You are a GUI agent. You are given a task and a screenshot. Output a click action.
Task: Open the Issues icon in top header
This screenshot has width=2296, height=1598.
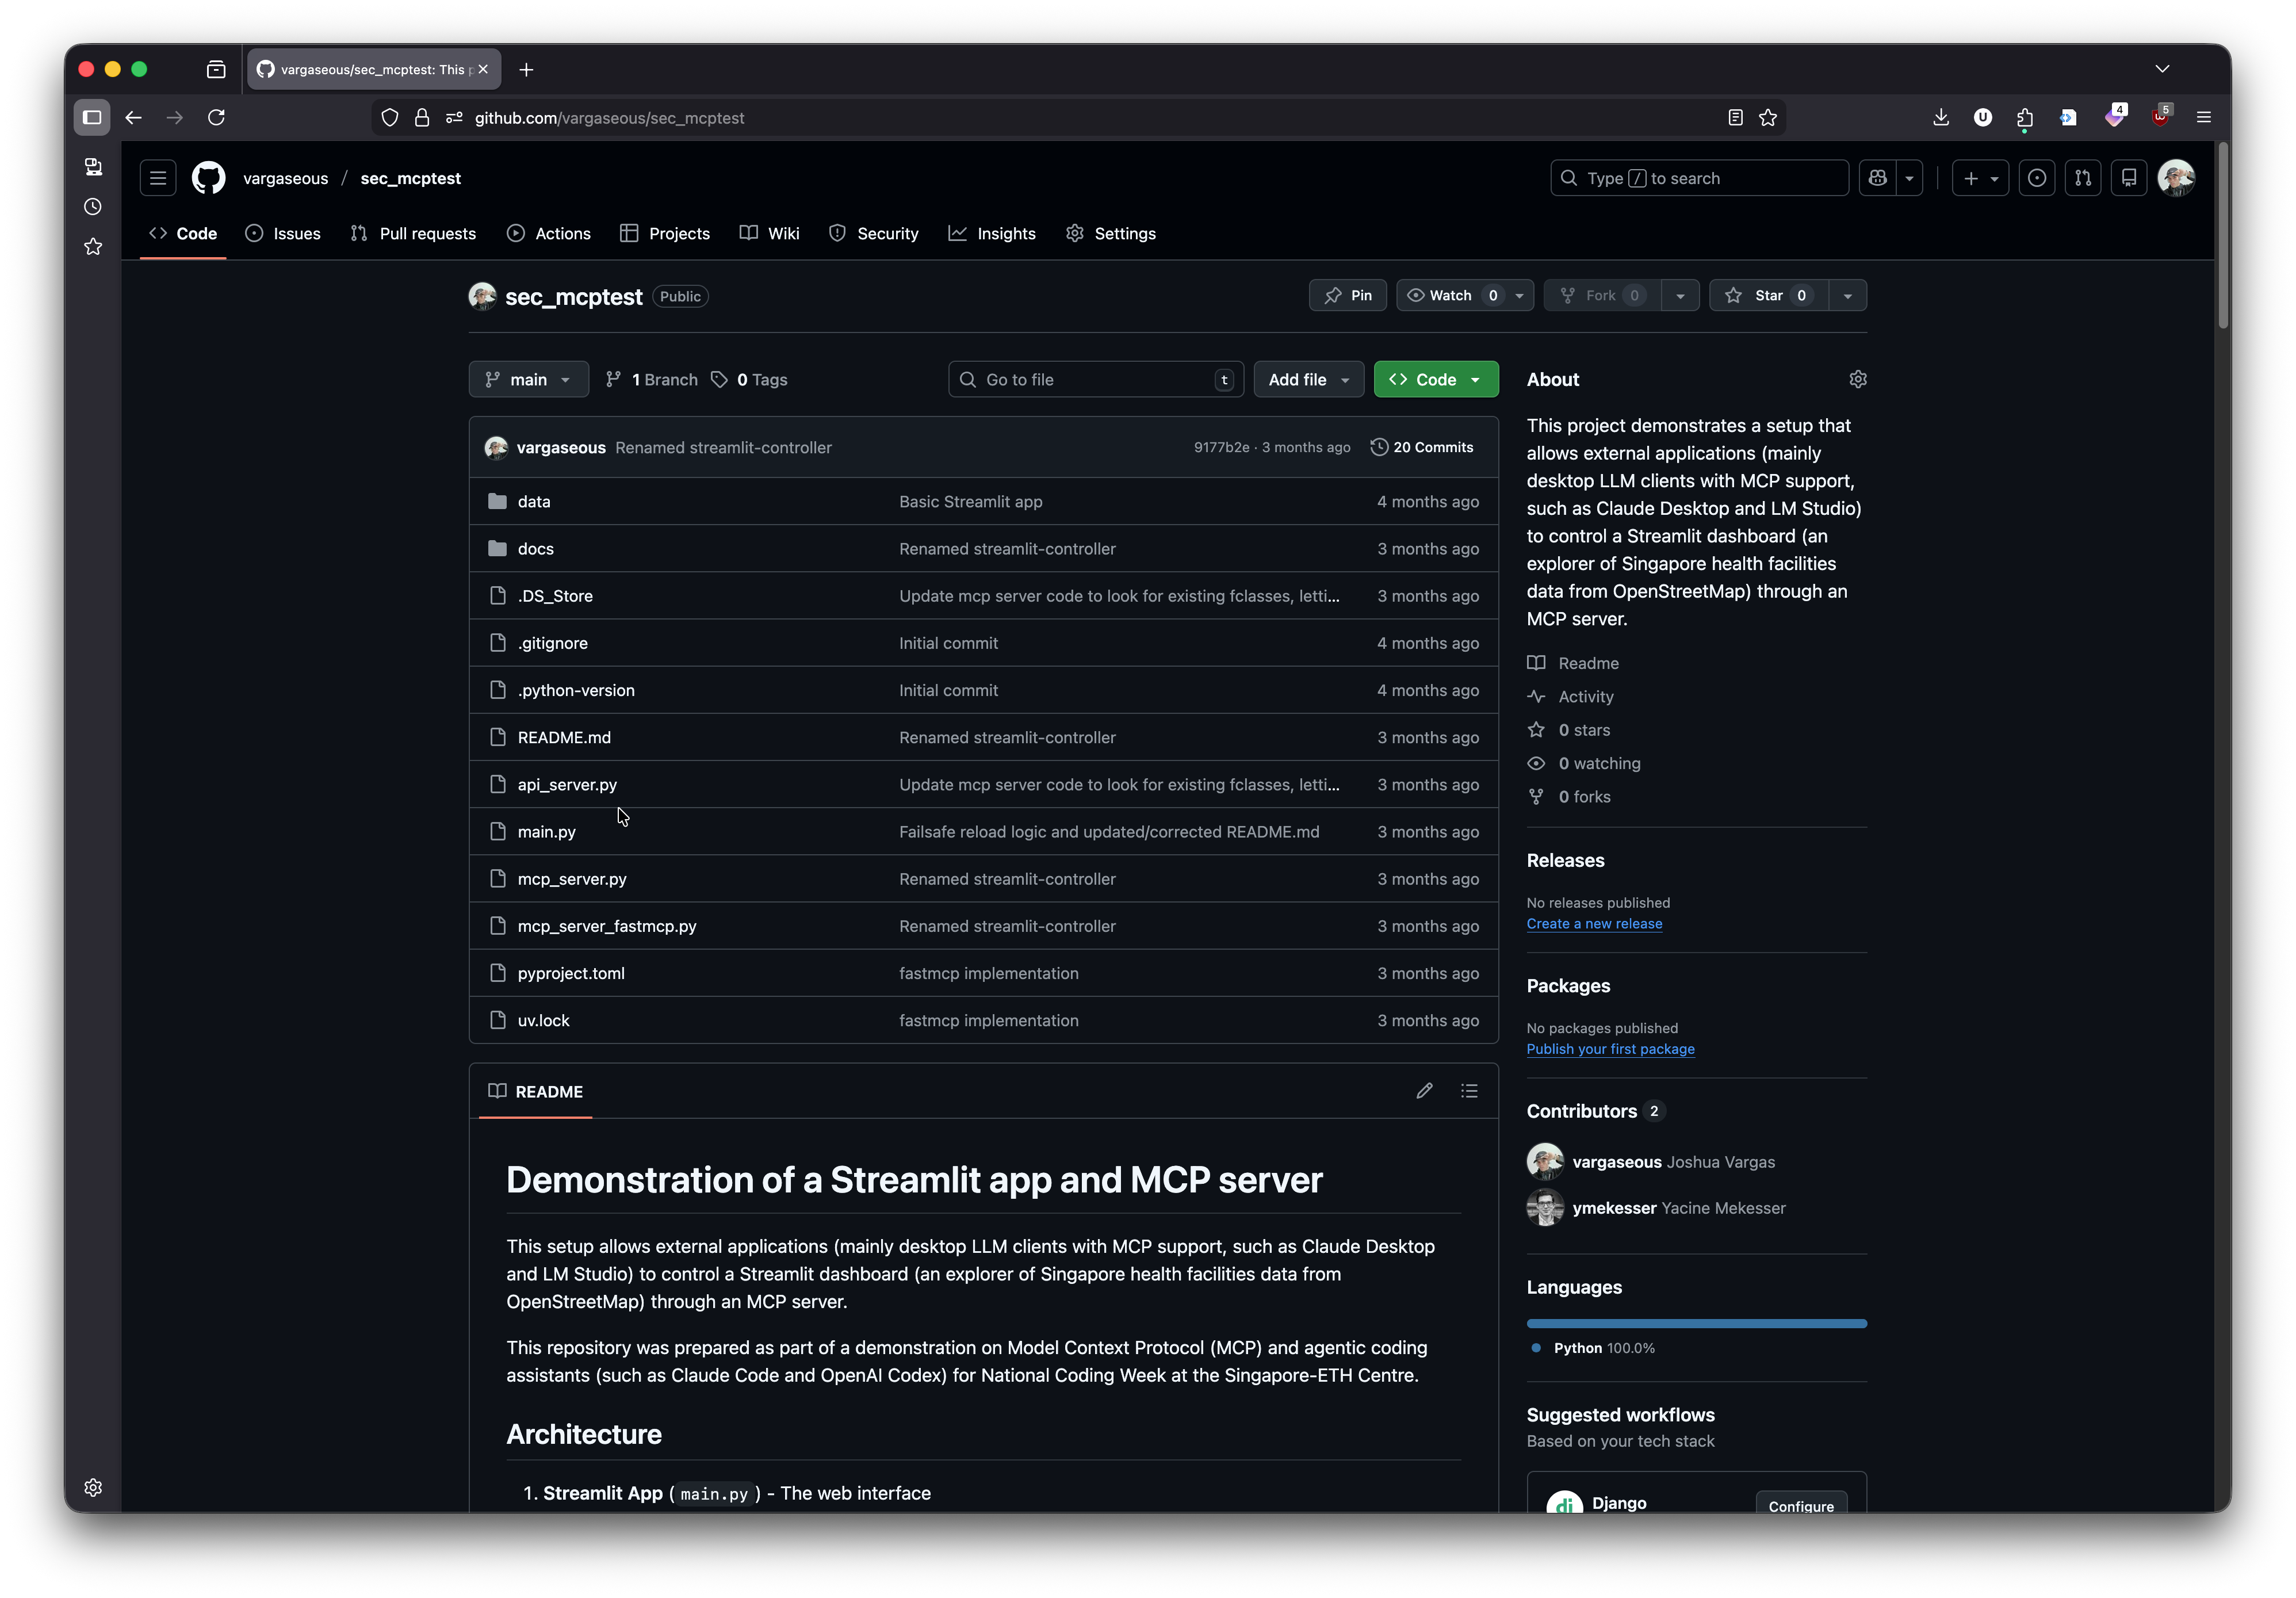coord(2036,178)
